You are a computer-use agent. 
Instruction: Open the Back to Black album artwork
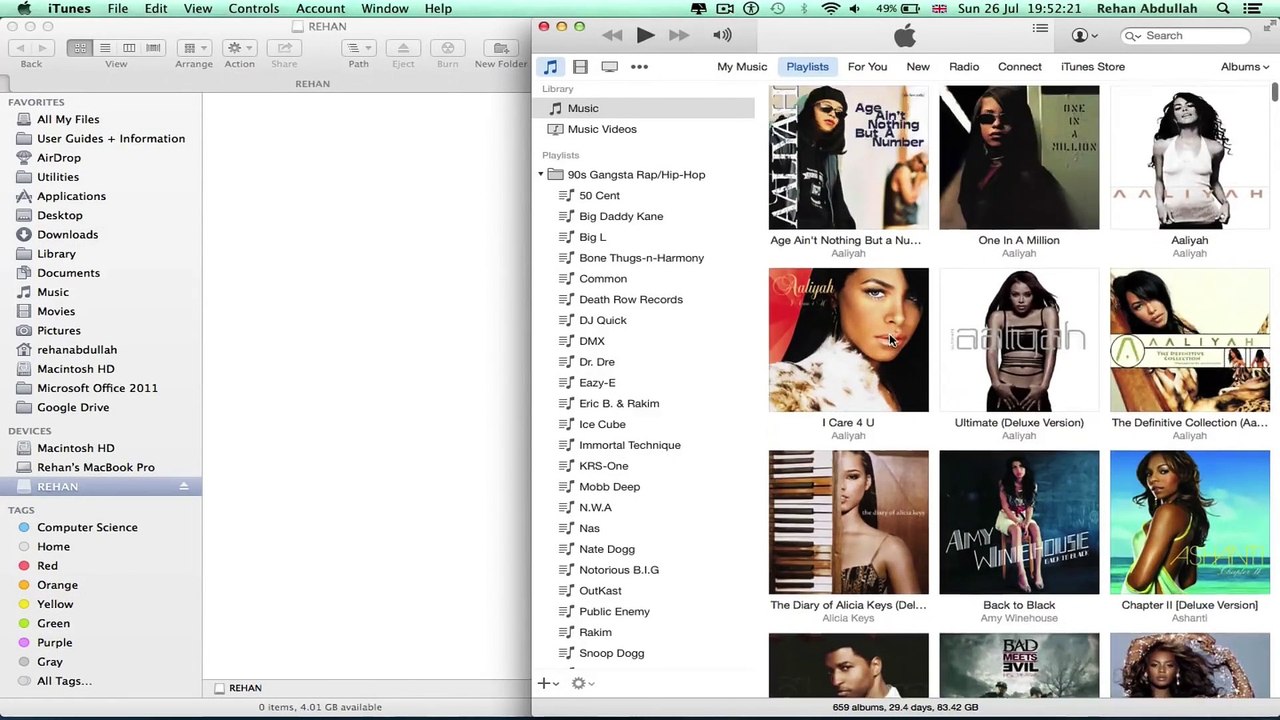pyautogui.click(x=1019, y=523)
